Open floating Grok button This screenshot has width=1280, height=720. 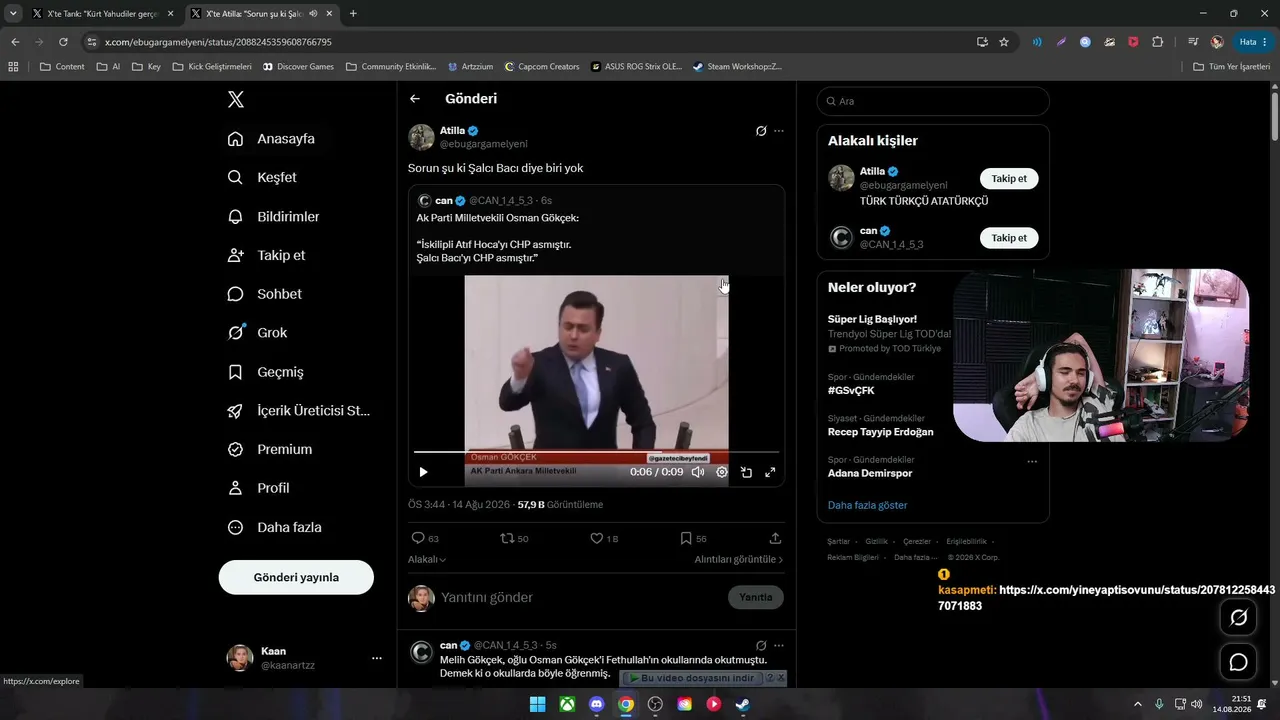1238,618
